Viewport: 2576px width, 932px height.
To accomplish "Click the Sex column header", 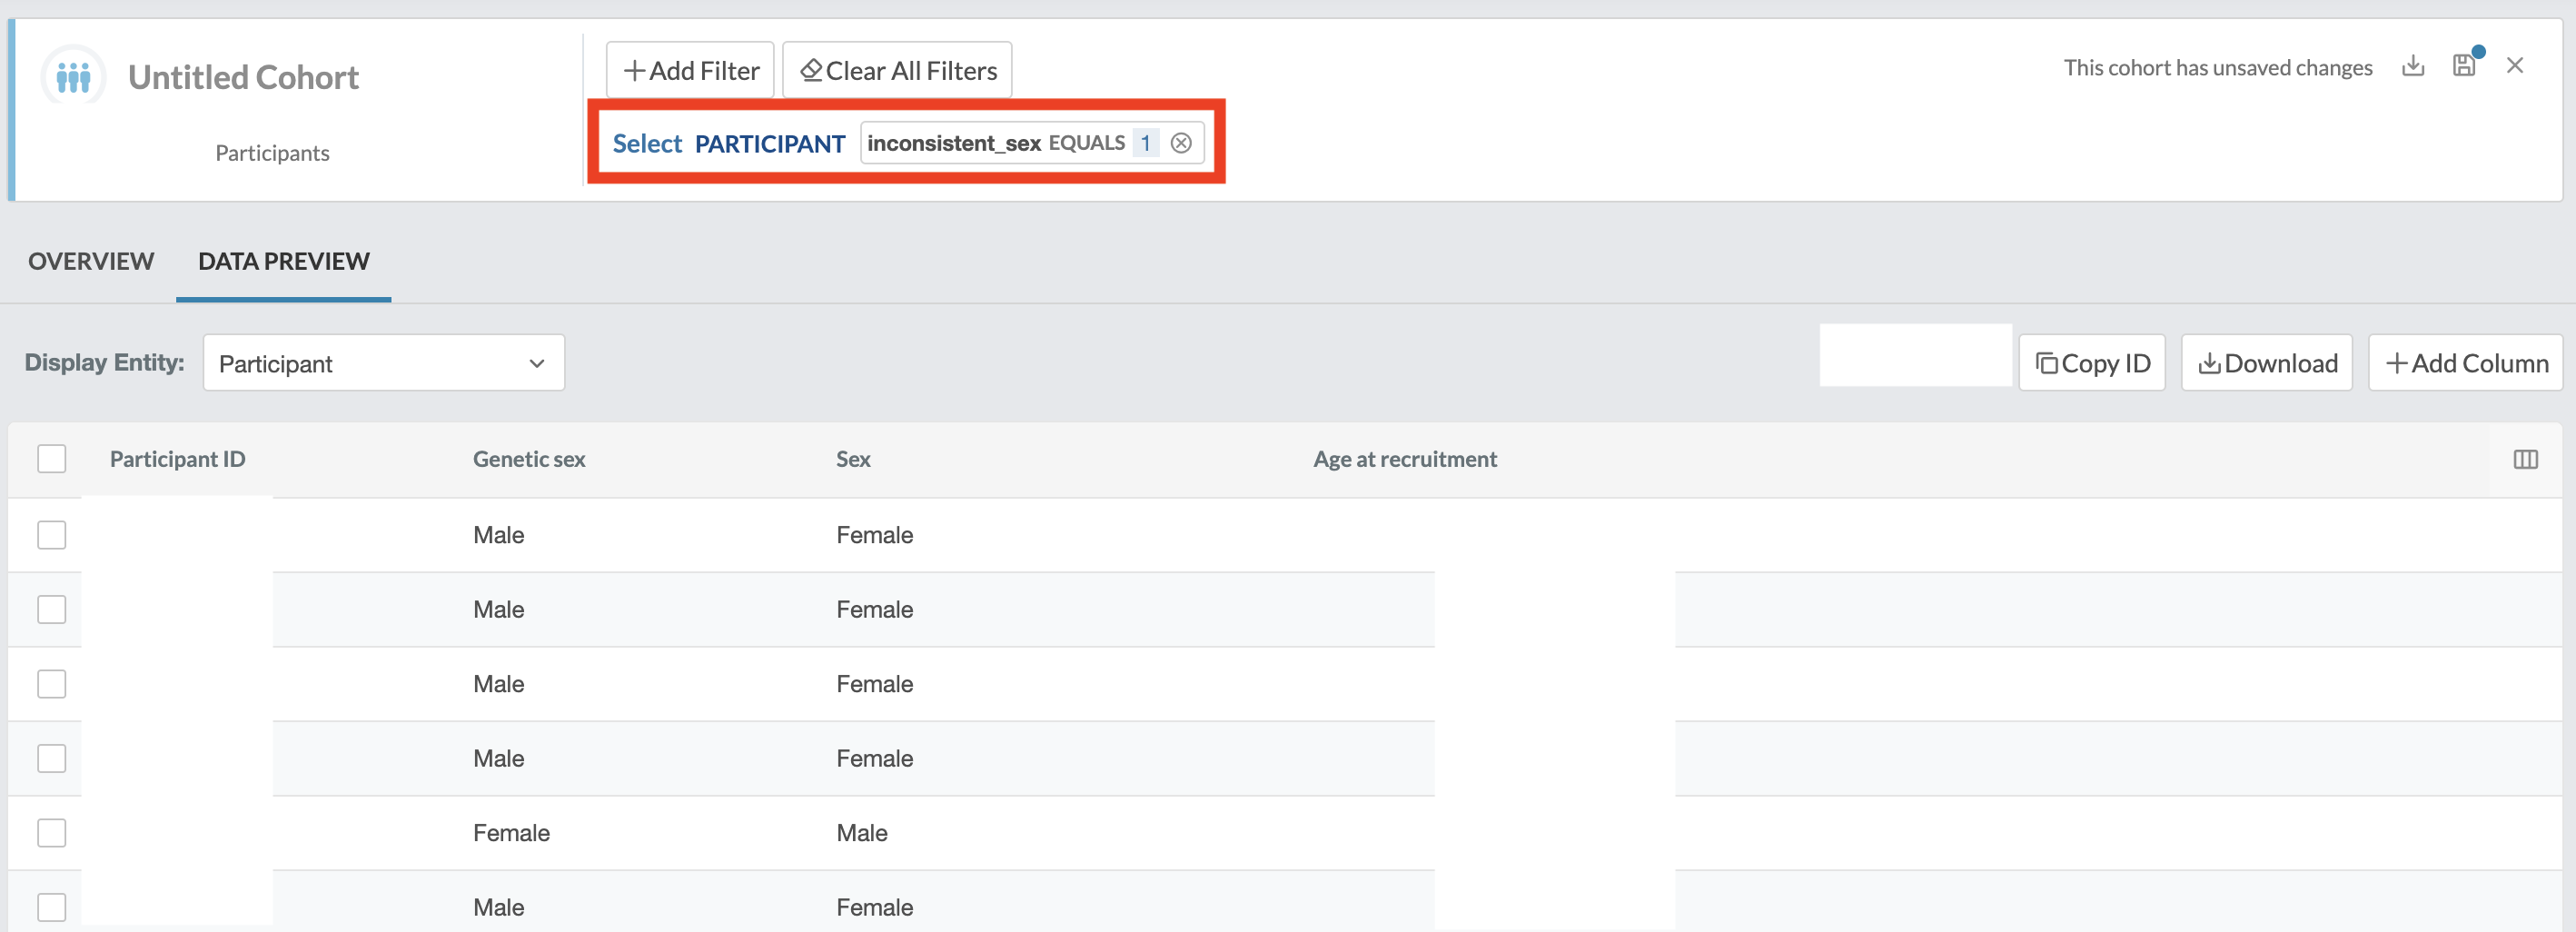I will 853,459.
